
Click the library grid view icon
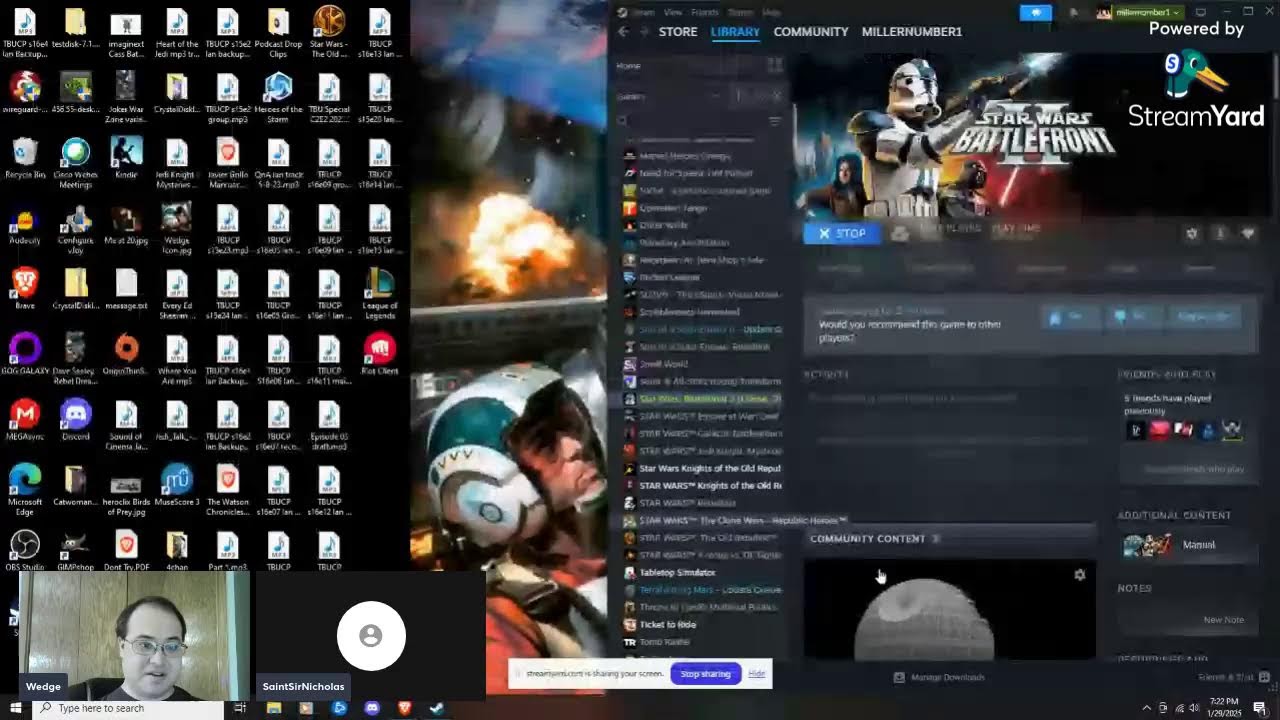[775, 65]
